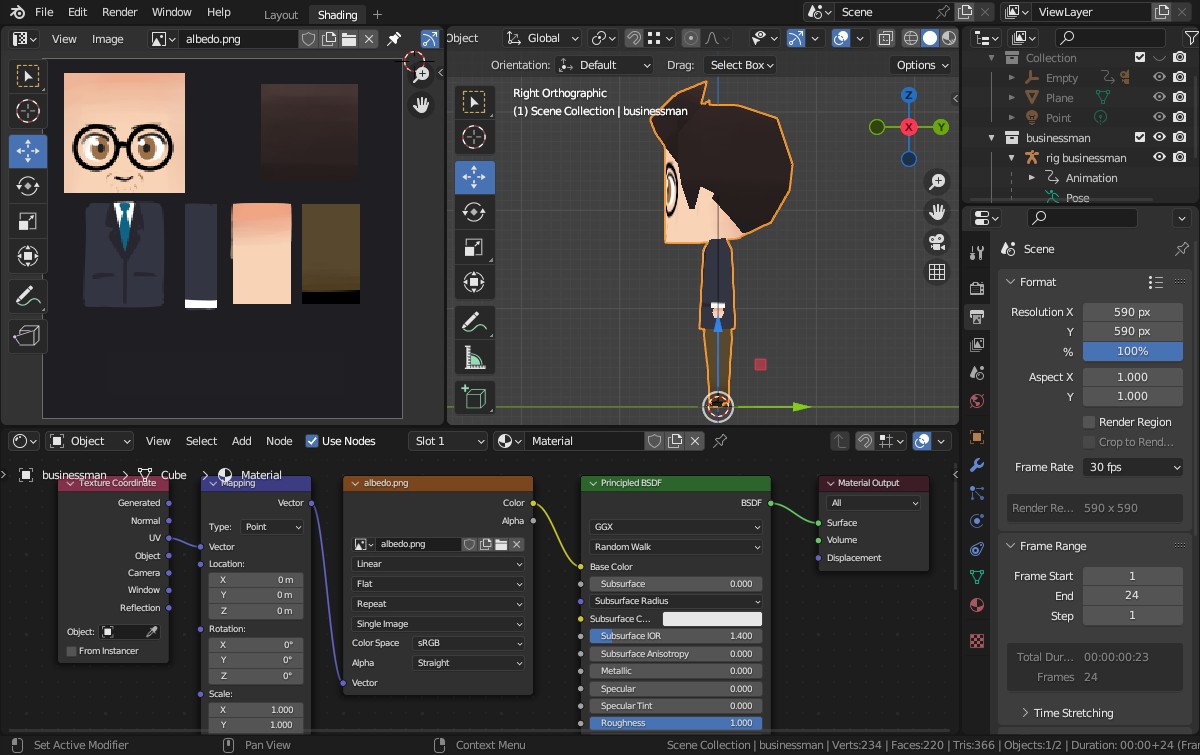Image resolution: width=1200 pixels, height=755 pixels.
Task: Click the pan hand icon in image editor
Action: point(421,104)
